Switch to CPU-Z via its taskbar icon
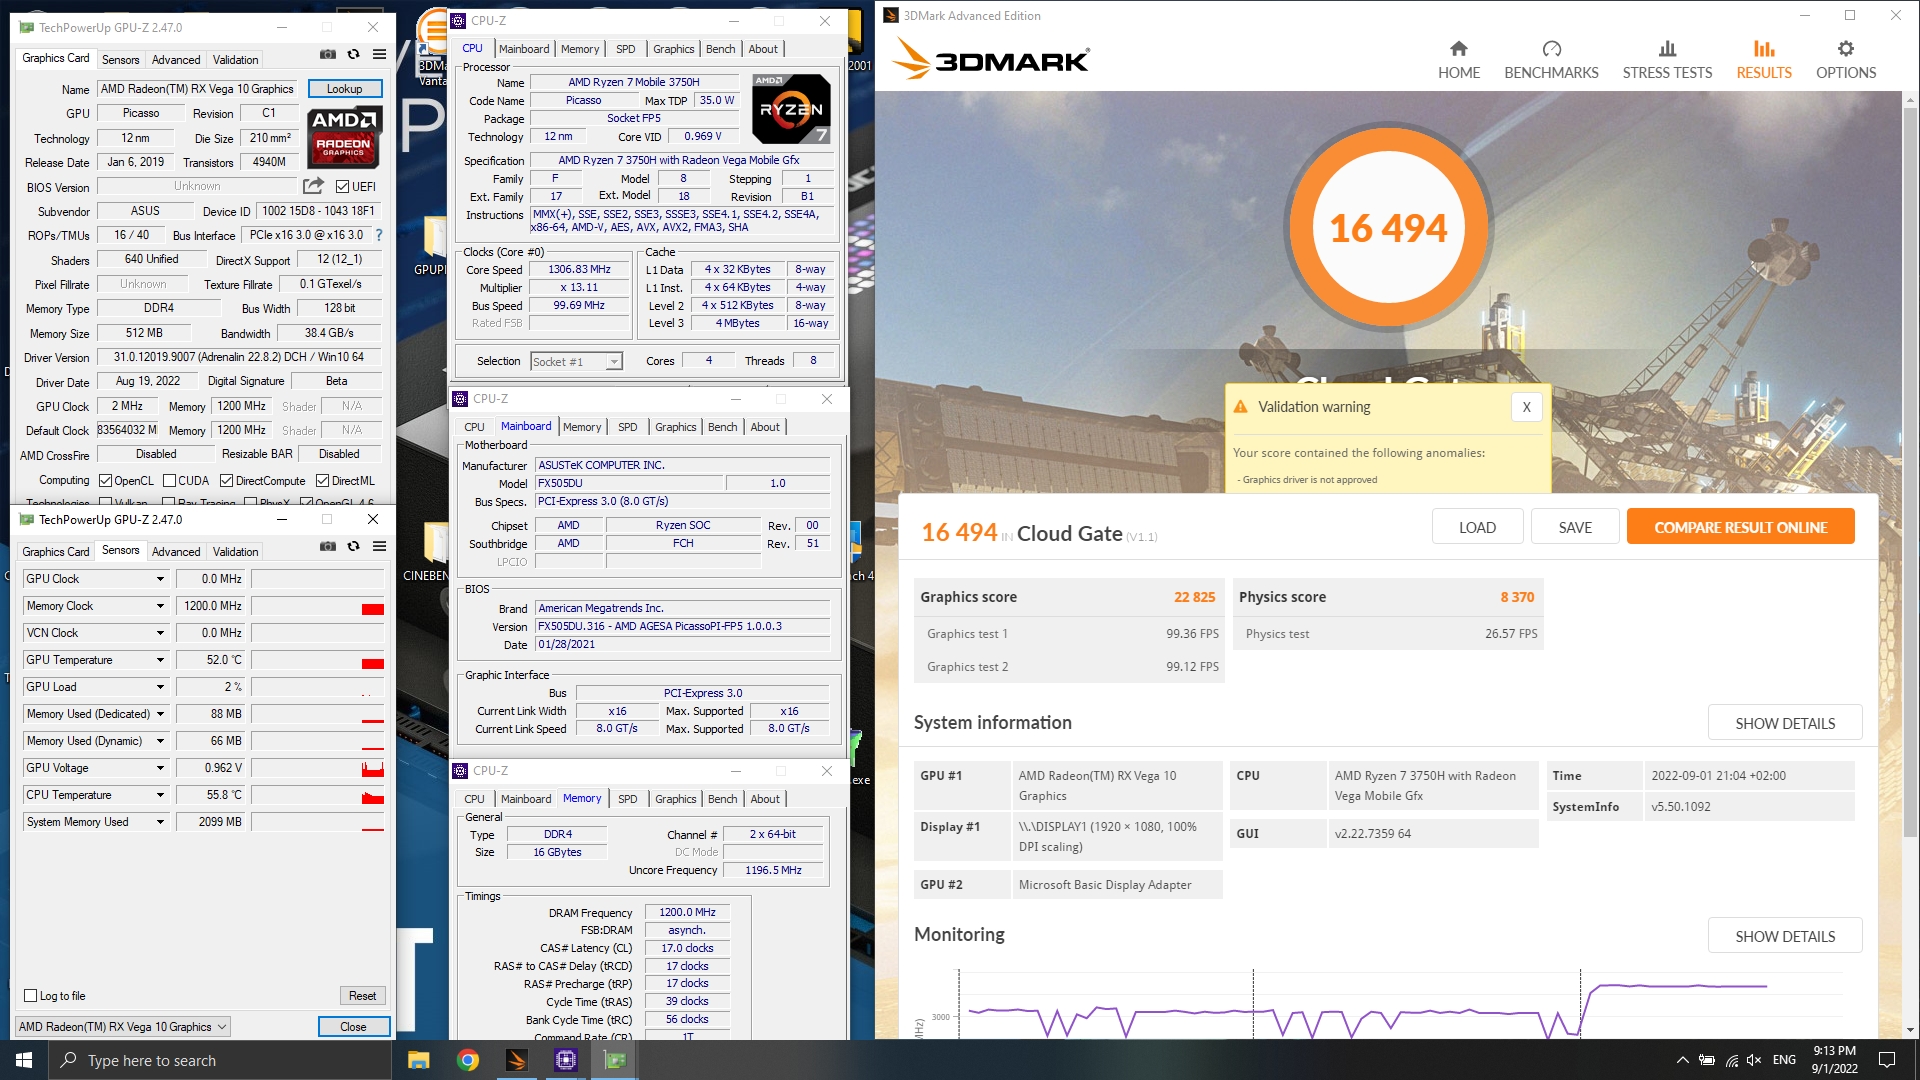Image resolution: width=1920 pixels, height=1080 pixels. (x=565, y=1060)
